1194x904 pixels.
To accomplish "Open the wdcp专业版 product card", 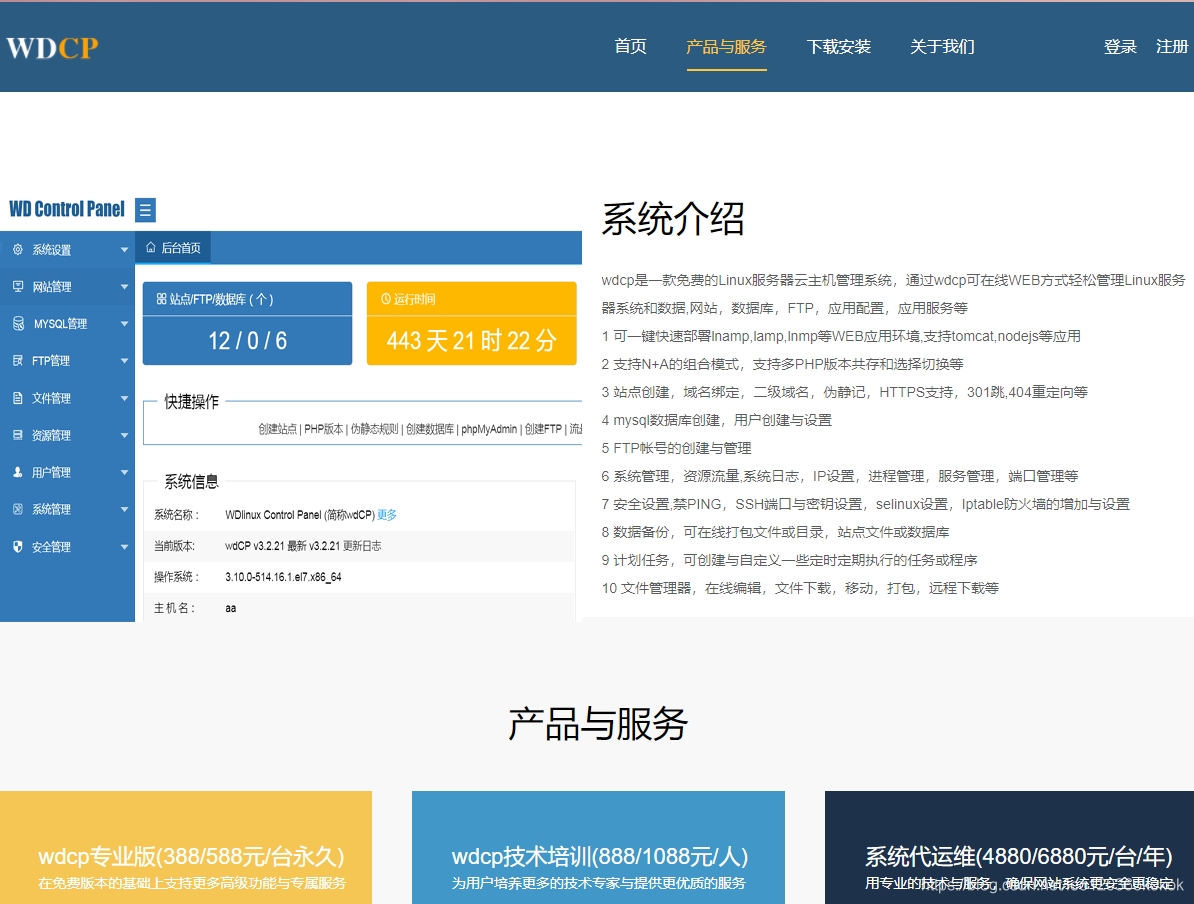I will (186, 848).
